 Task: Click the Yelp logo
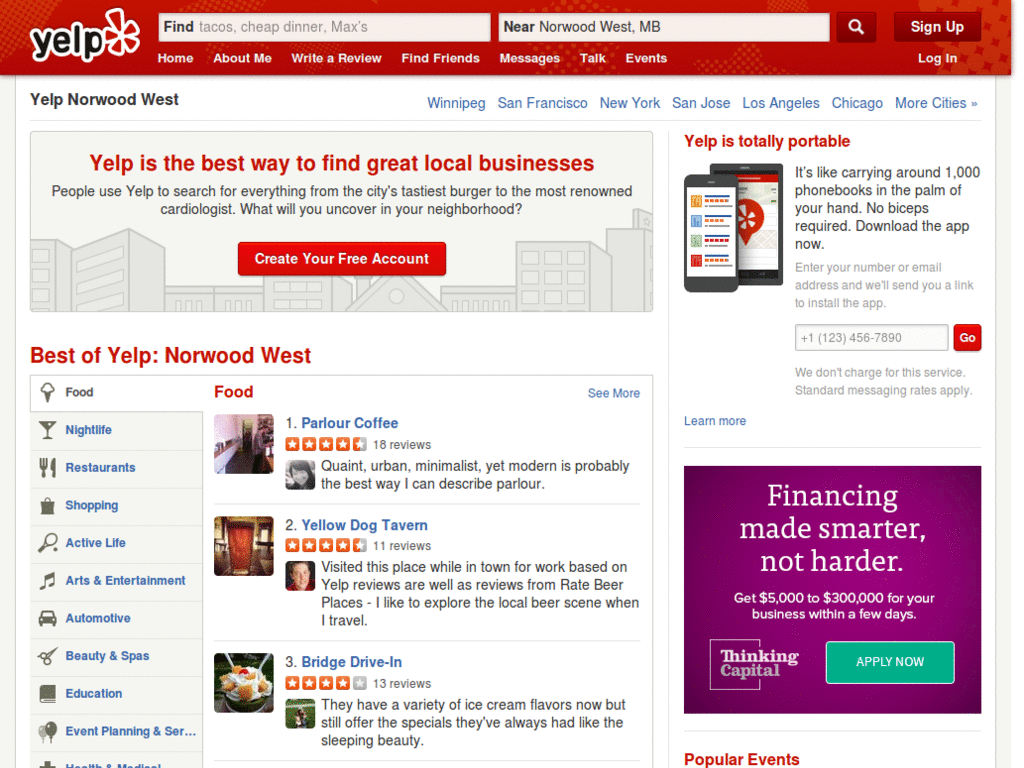point(85,35)
